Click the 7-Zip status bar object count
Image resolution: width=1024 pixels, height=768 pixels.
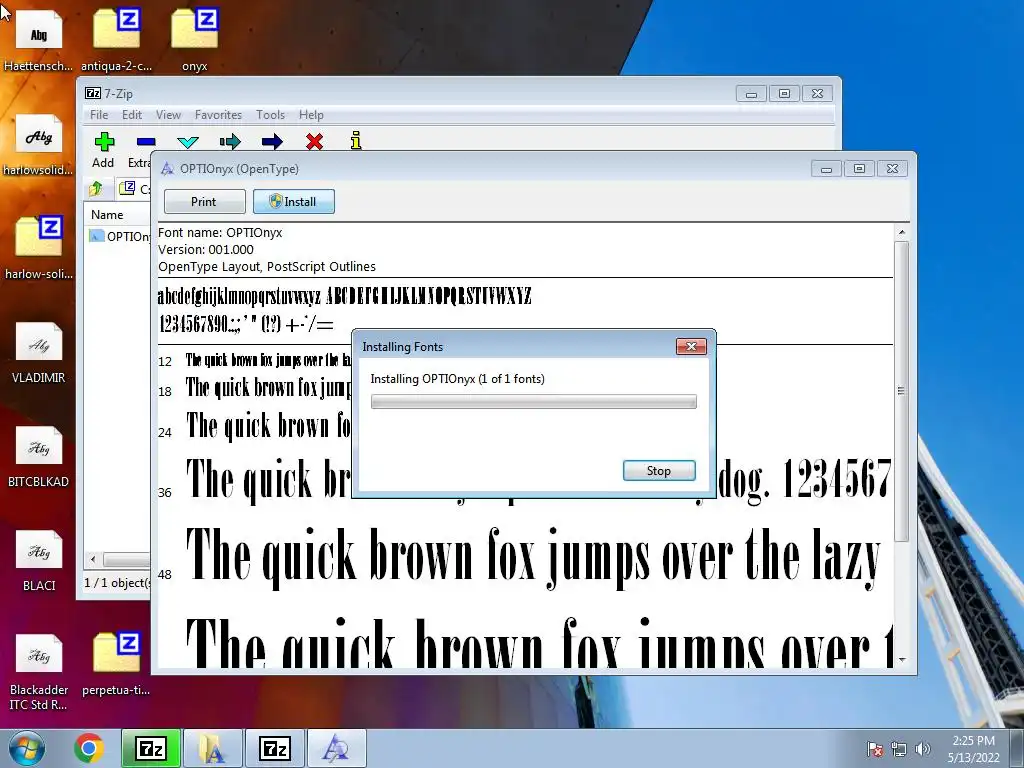[x=117, y=583]
